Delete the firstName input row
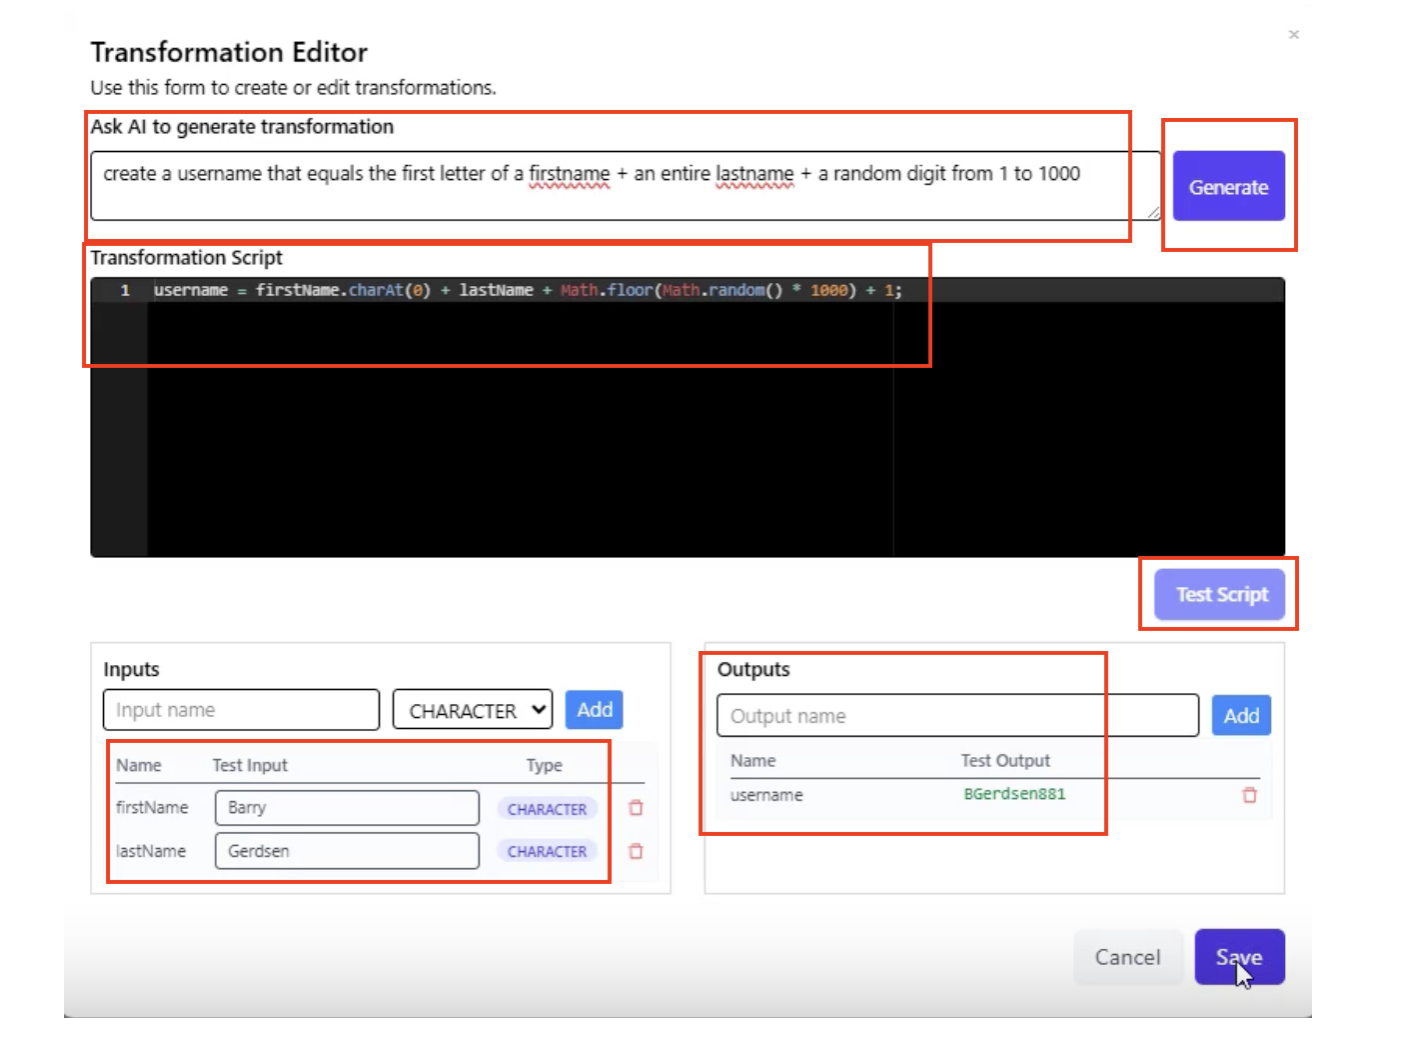Screen dimensions: 1427x1063 click(x=636, y=808)
